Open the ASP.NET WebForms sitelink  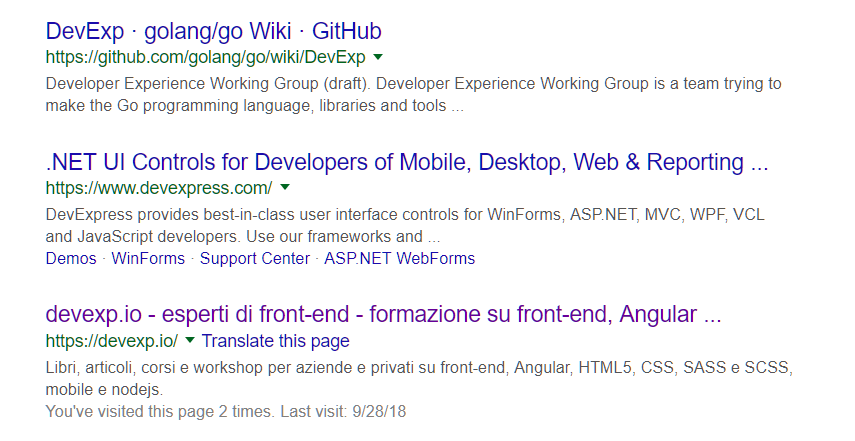[400, 258]
